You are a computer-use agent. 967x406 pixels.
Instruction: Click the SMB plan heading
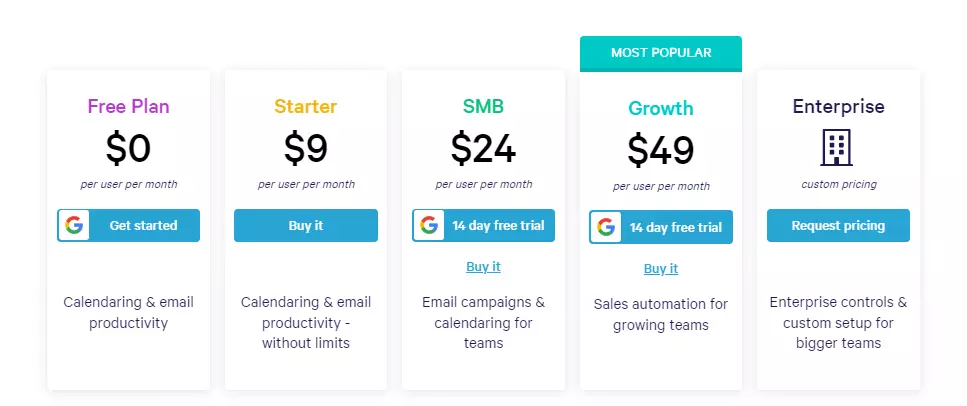point(484,106)
